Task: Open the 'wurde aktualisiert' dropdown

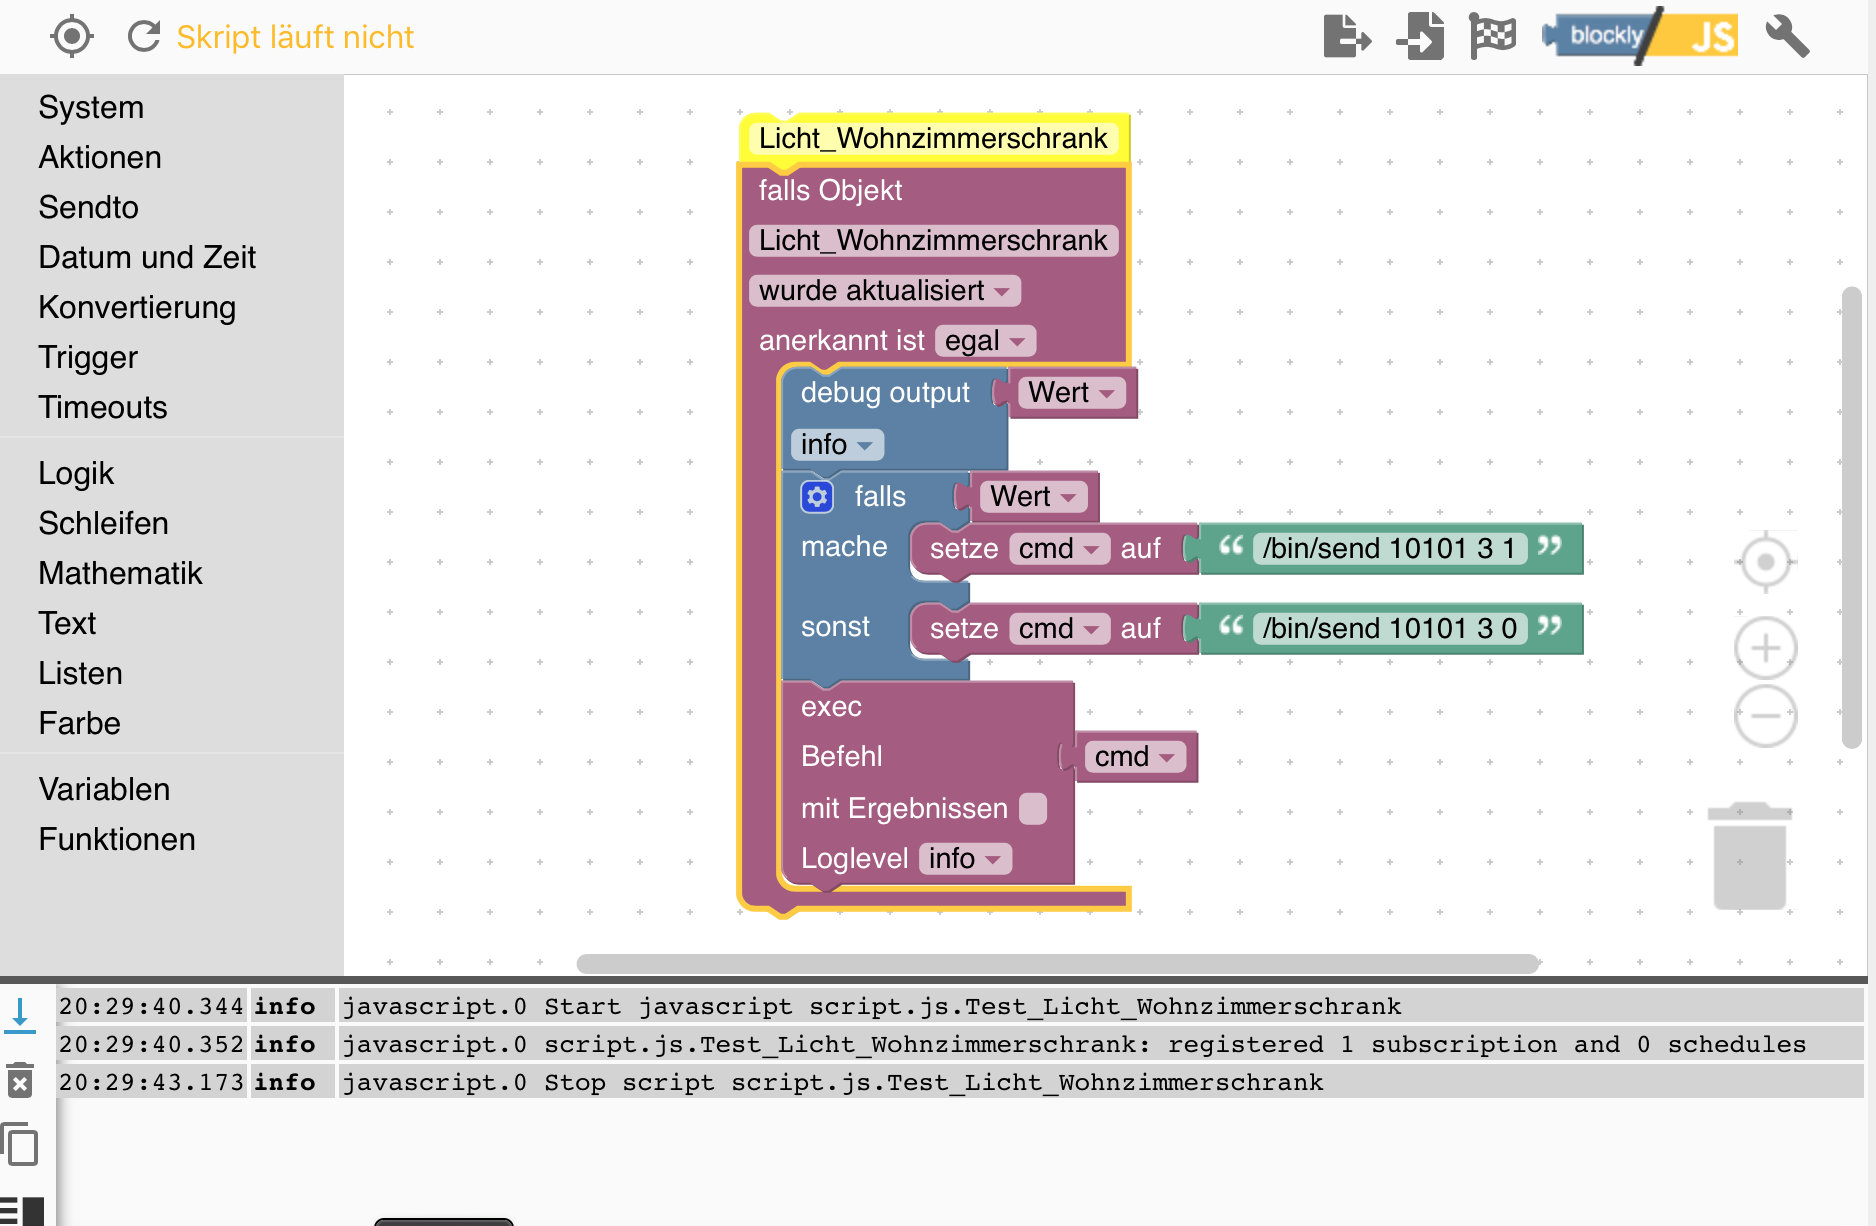Action: point(885,291)
